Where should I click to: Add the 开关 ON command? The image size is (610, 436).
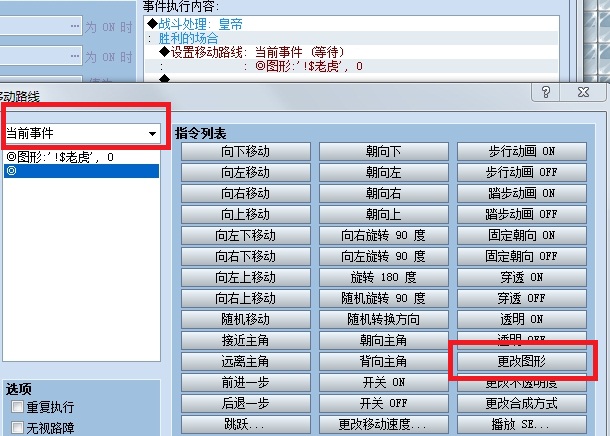pyautogui.click(x=384, y=382)
